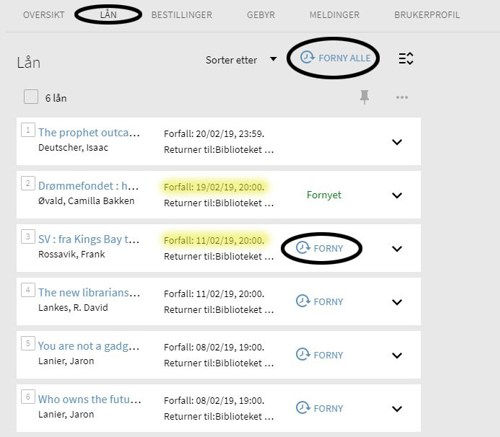Viewport: 500px width, 437px height.
Task: Open the Gebyr tab
Action: 261,15
